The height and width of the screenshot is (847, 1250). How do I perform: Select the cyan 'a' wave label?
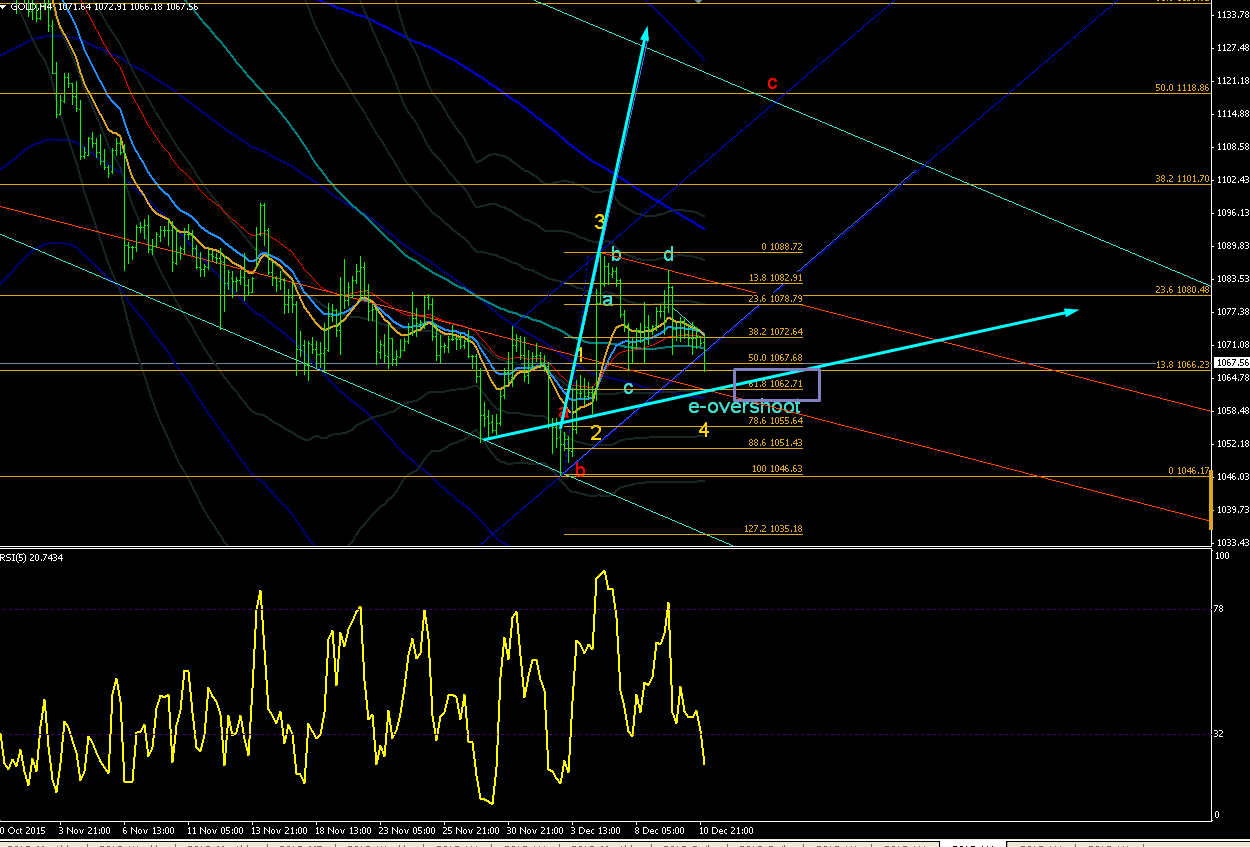pyautogui.click(x=607, y=299)
